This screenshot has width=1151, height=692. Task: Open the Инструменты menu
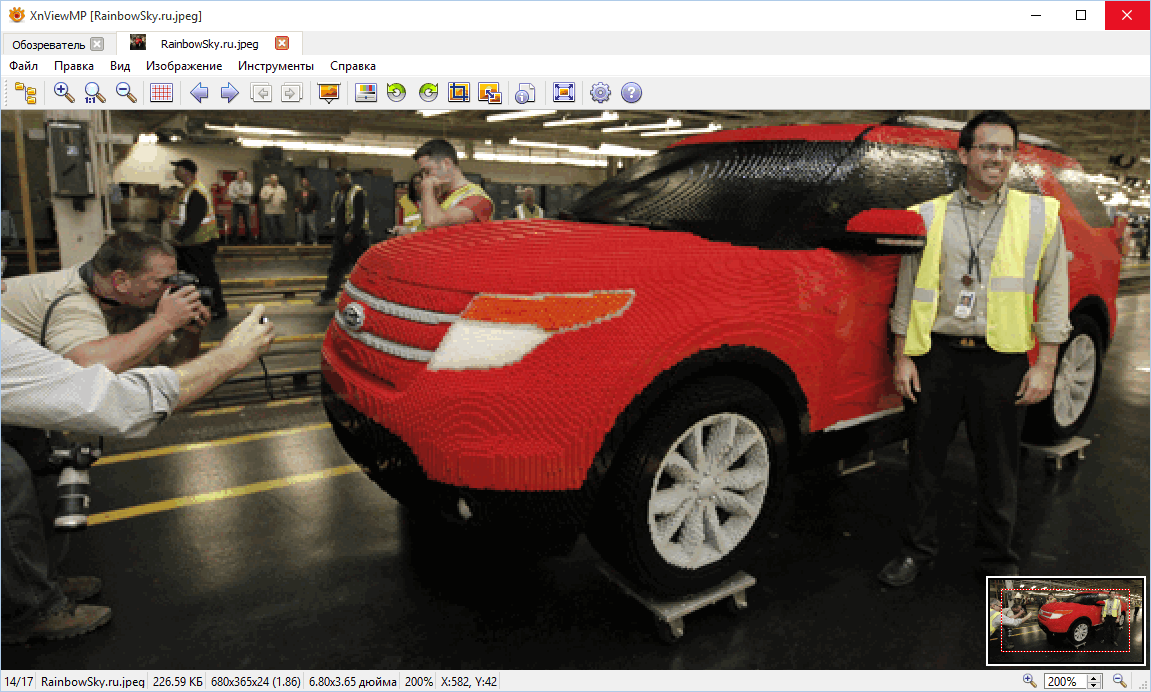275,66
